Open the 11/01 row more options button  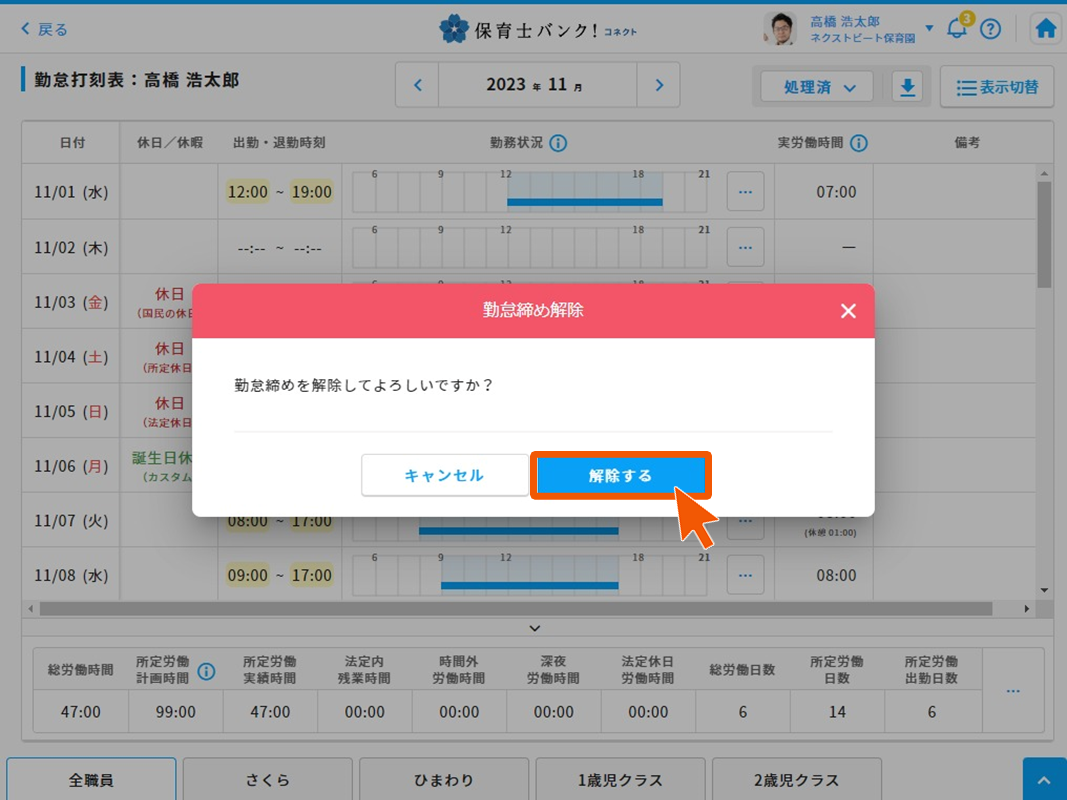(x=745, y=192)
